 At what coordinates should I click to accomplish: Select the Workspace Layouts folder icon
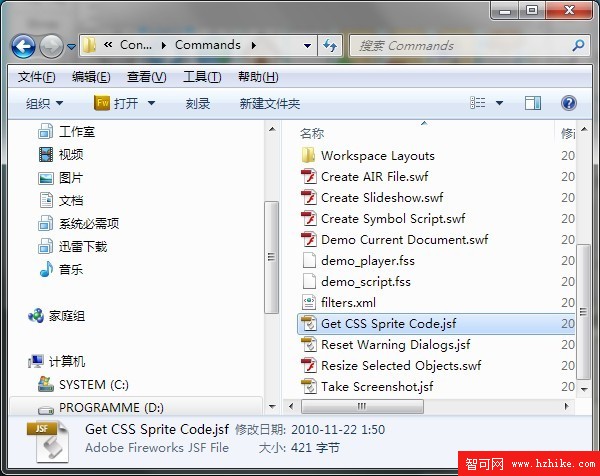point(308,156)
